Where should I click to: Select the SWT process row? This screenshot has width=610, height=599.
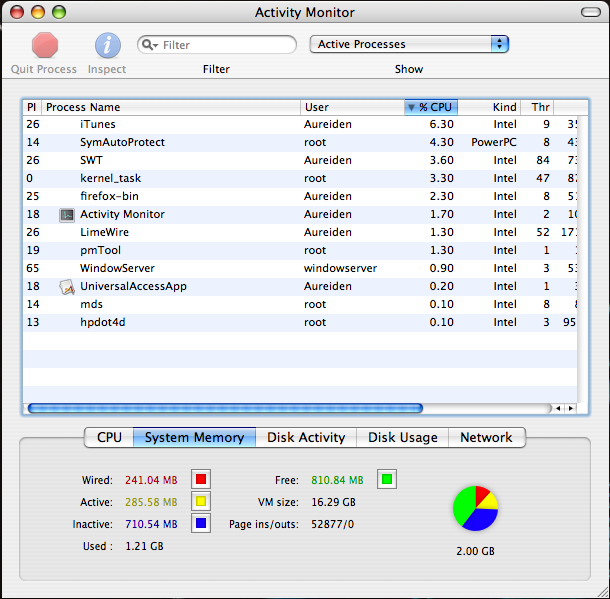click(x=300, y=160)
